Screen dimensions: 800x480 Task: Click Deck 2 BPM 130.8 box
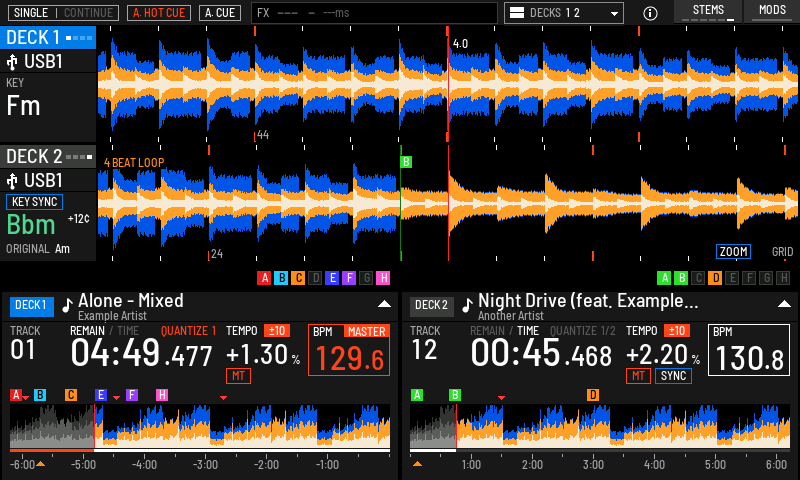click(748, 350)
